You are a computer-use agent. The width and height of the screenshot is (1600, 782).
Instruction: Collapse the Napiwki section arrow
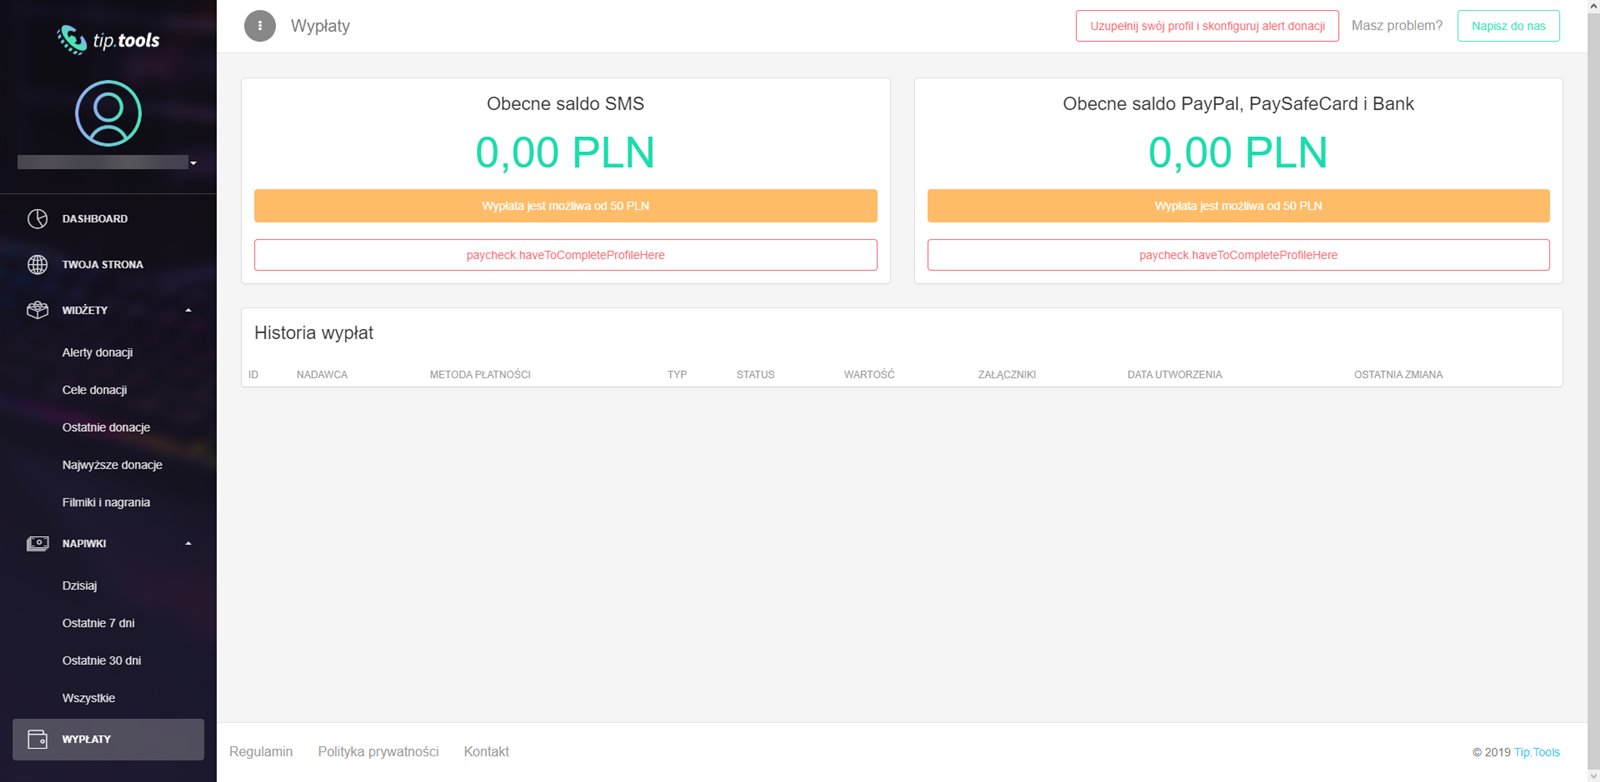coord(188,544)
